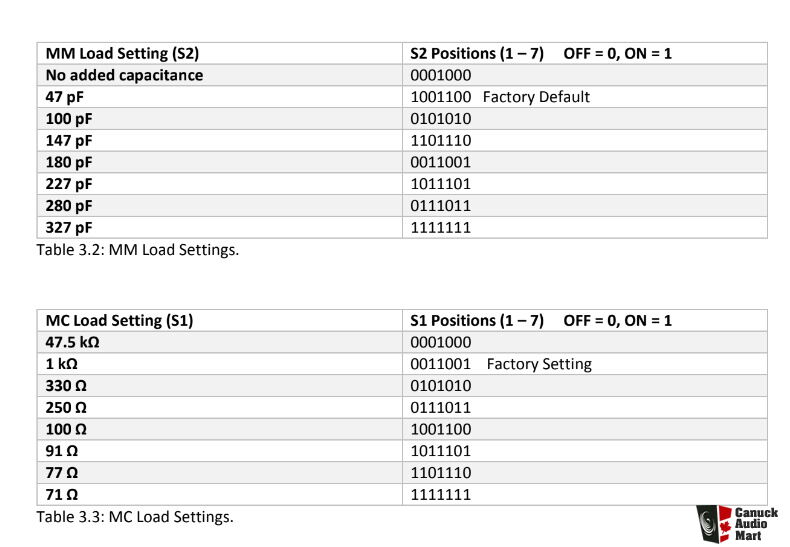This screenshot has width=790, height=547.
Task: Select the 327 pF table cell
Action: click(x=220, y=227)
